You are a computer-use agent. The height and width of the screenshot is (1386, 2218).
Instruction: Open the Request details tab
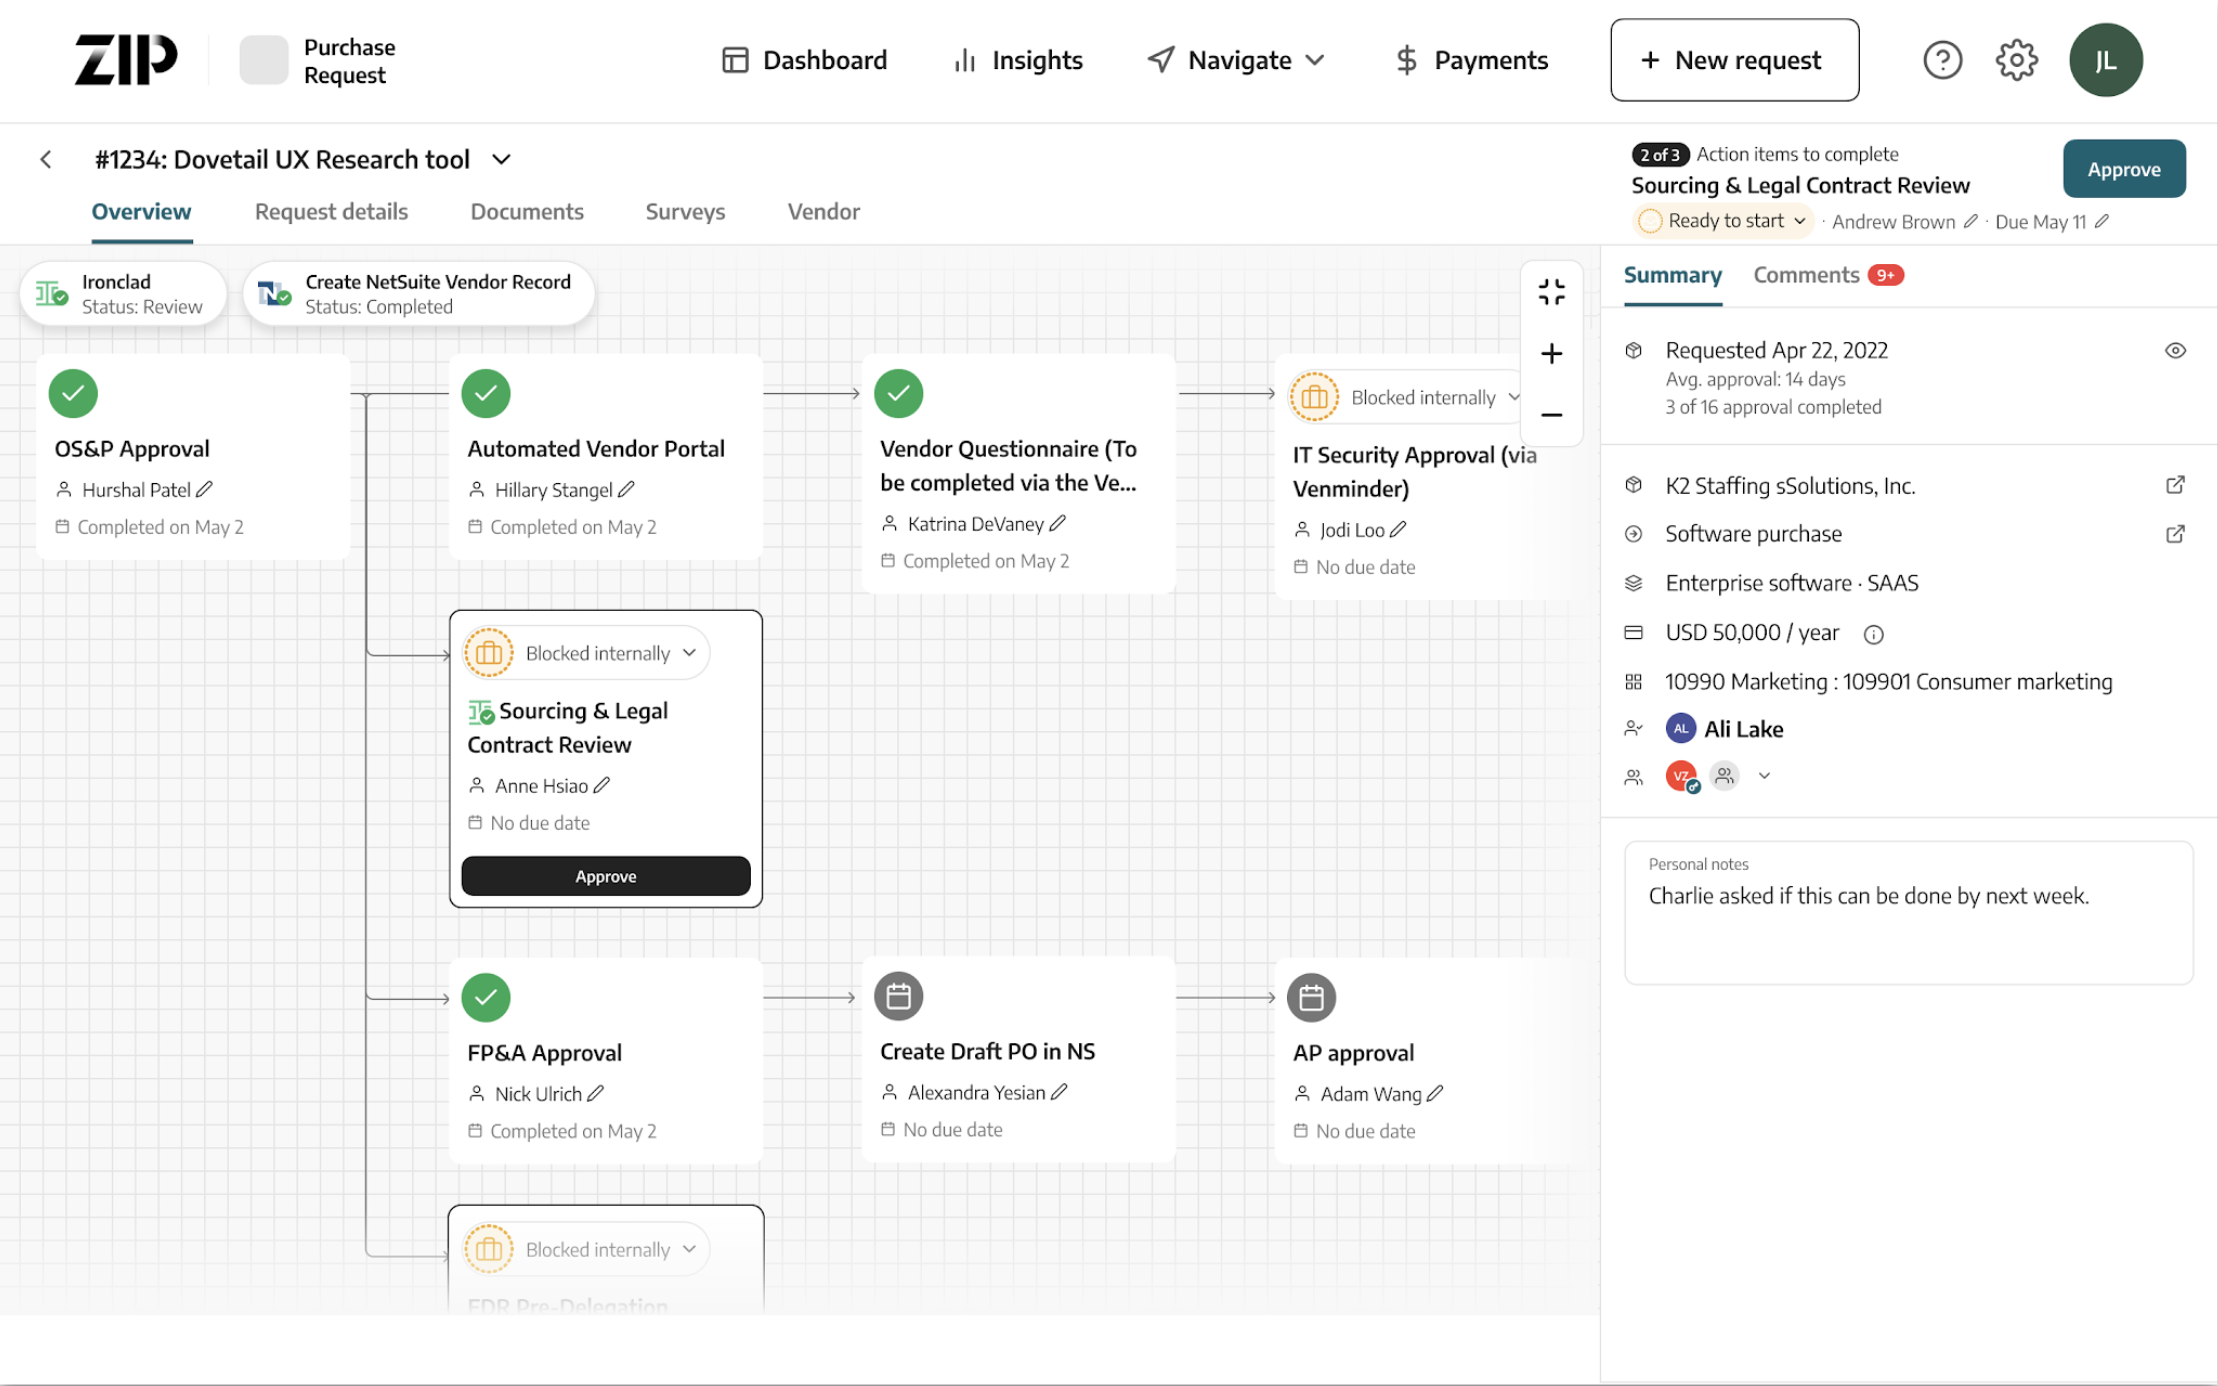coord(331,212)
